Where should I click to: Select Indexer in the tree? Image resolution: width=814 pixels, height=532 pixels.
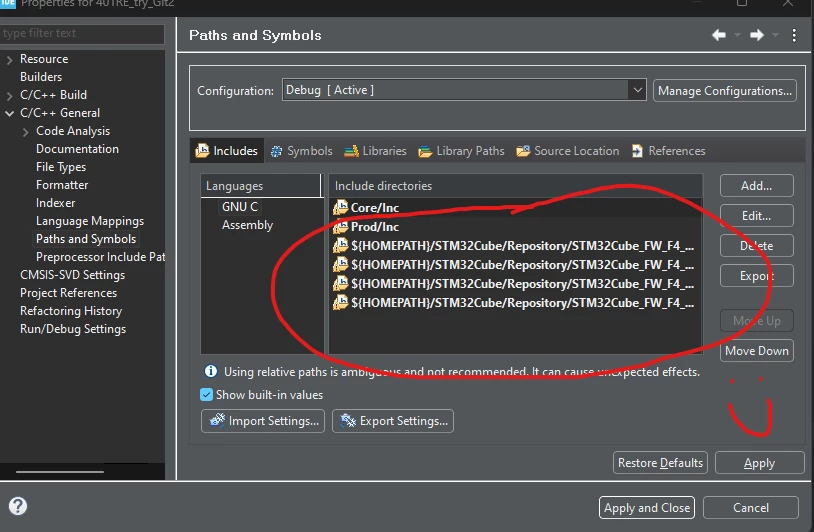[56, 203]
